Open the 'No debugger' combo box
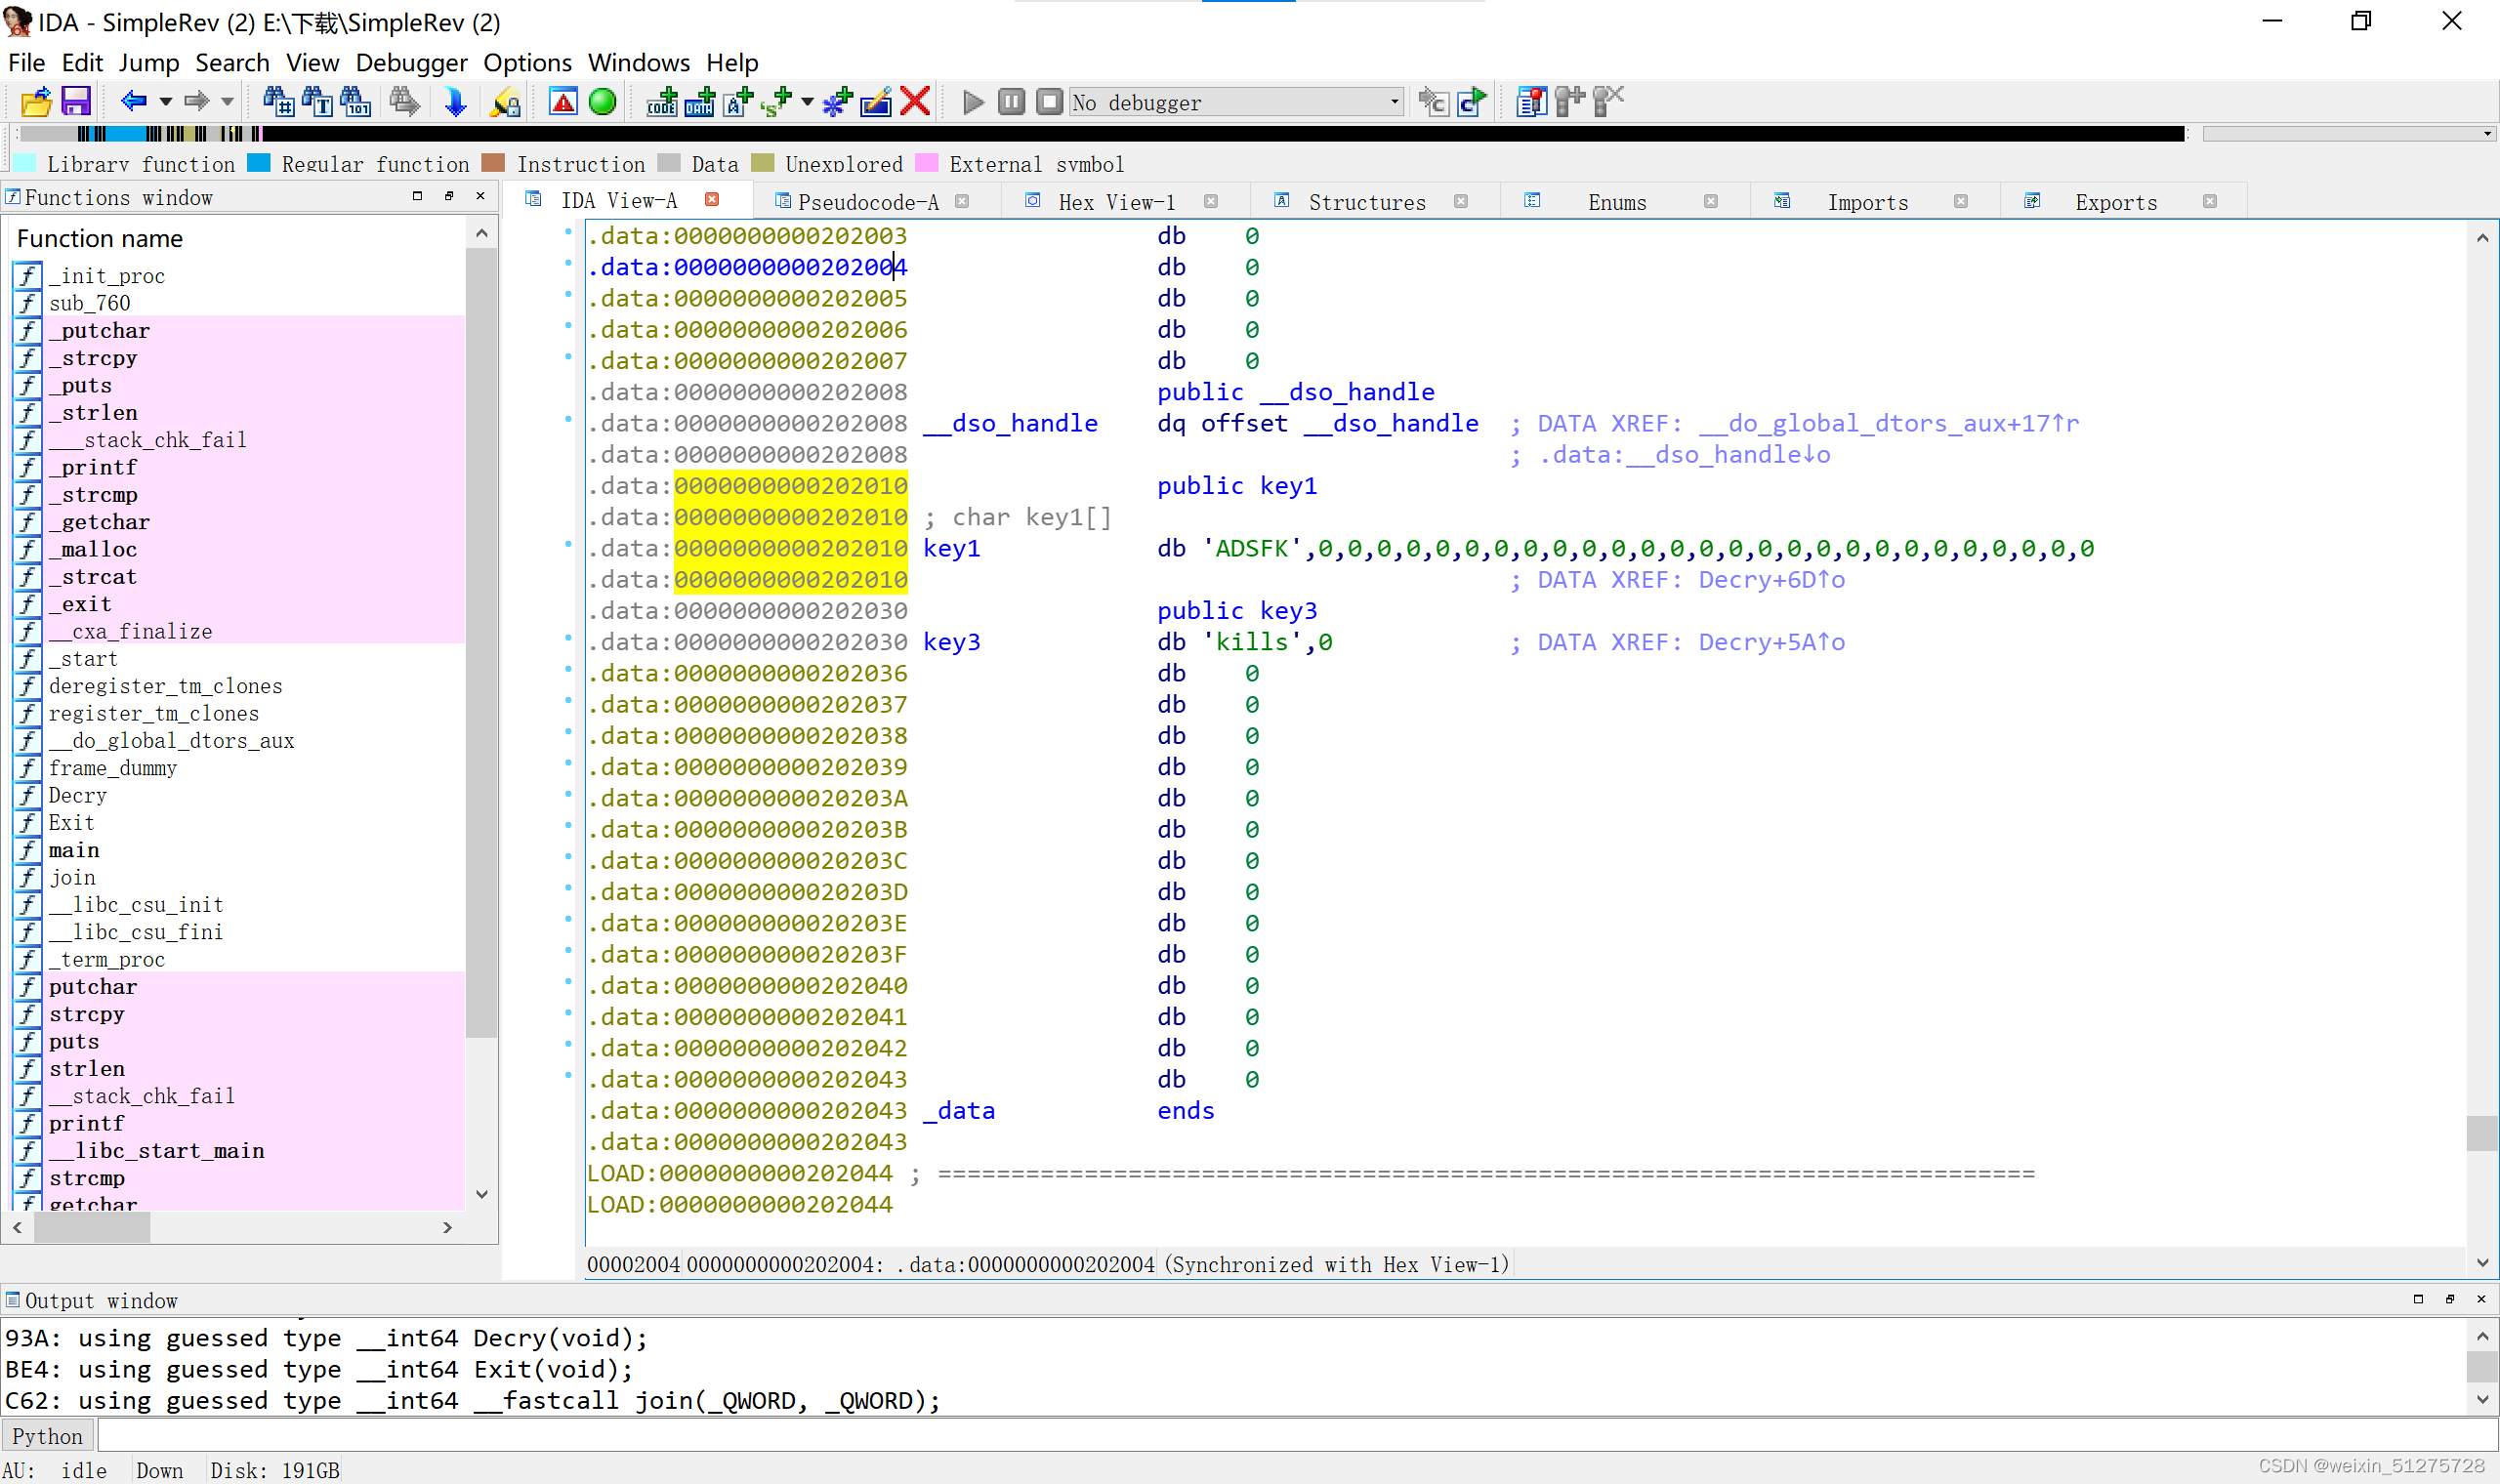The height and width of the screenshot is (1484, 2500). pyautogui.click(x=1236, y=102)
